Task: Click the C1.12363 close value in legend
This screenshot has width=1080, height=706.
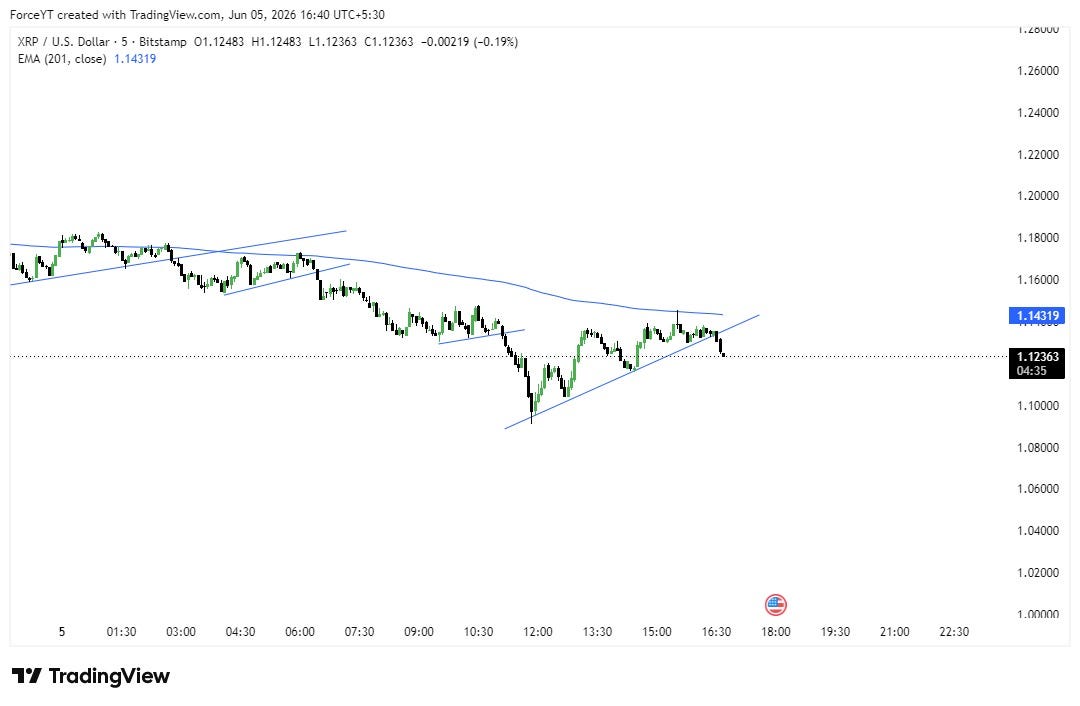Action: tap(389, 41)
